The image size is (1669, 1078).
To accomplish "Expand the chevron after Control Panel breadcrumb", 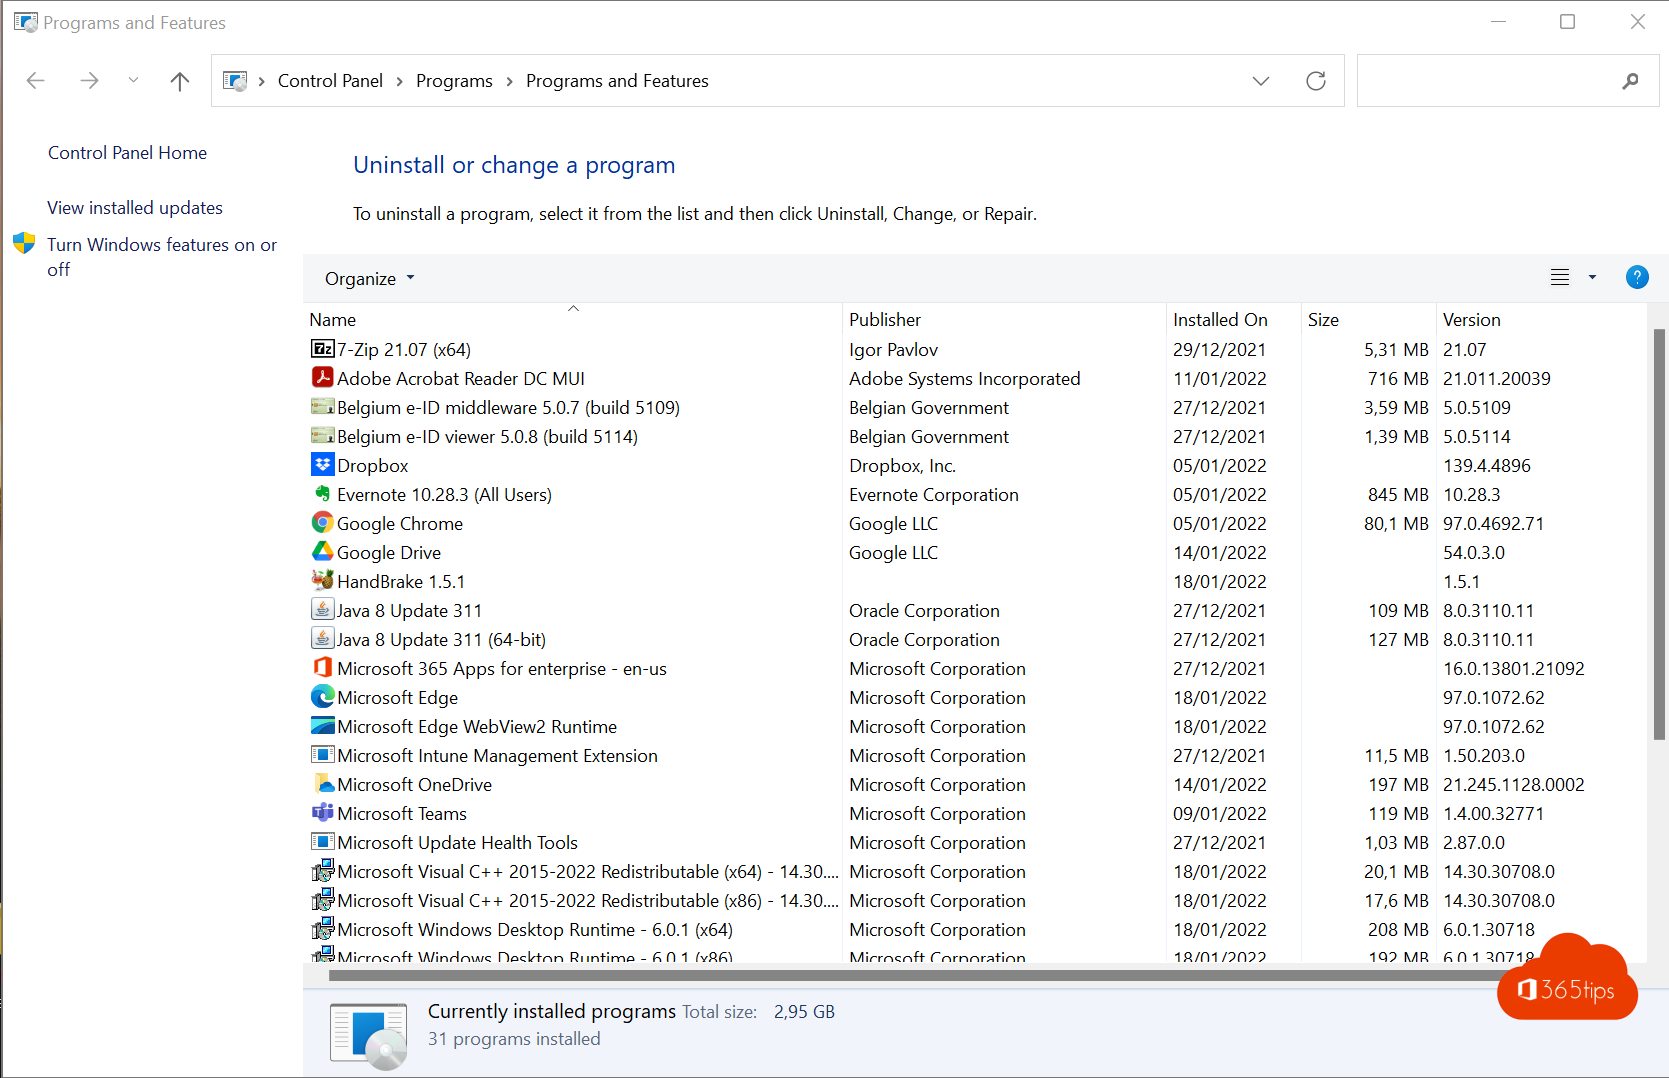I will [x=400, y=81].
